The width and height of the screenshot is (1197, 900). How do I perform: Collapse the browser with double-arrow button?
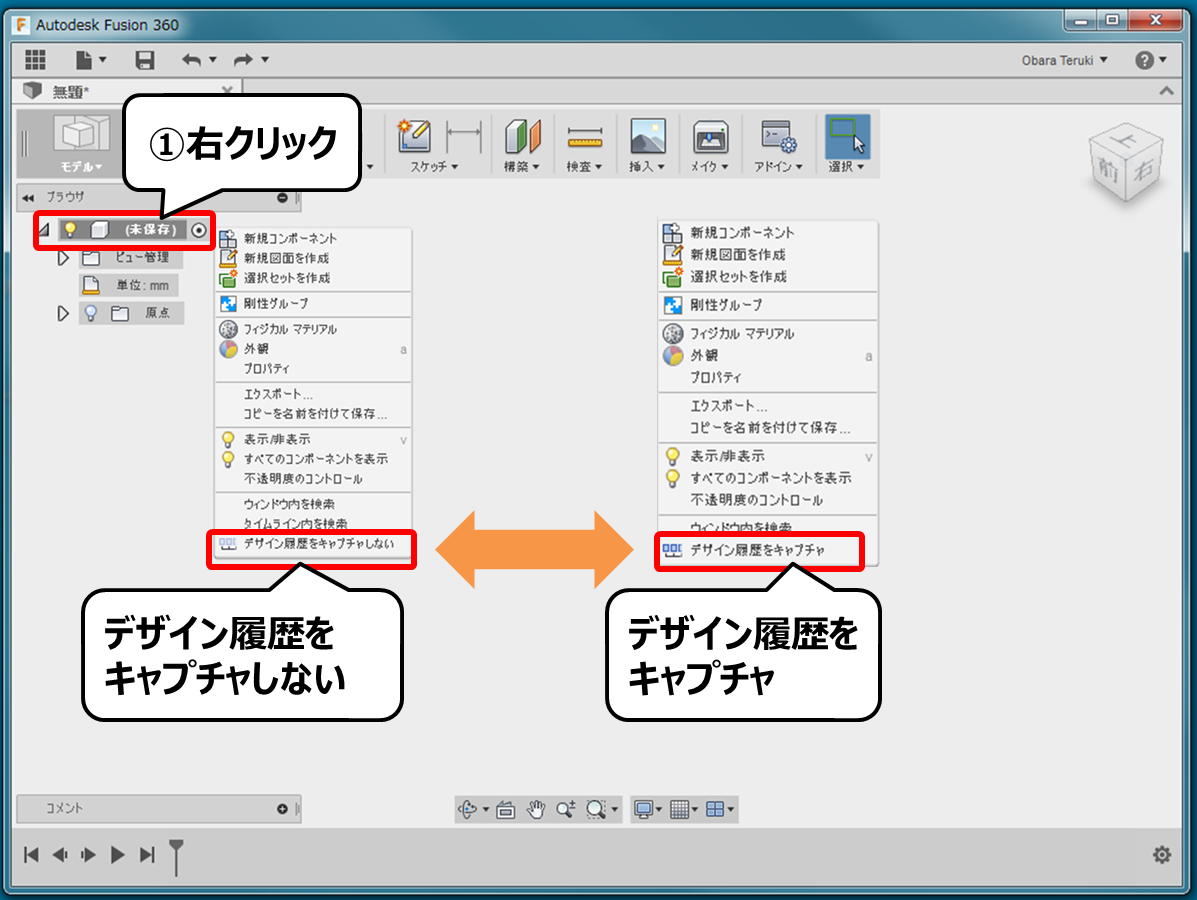click(x=28, y=198)
